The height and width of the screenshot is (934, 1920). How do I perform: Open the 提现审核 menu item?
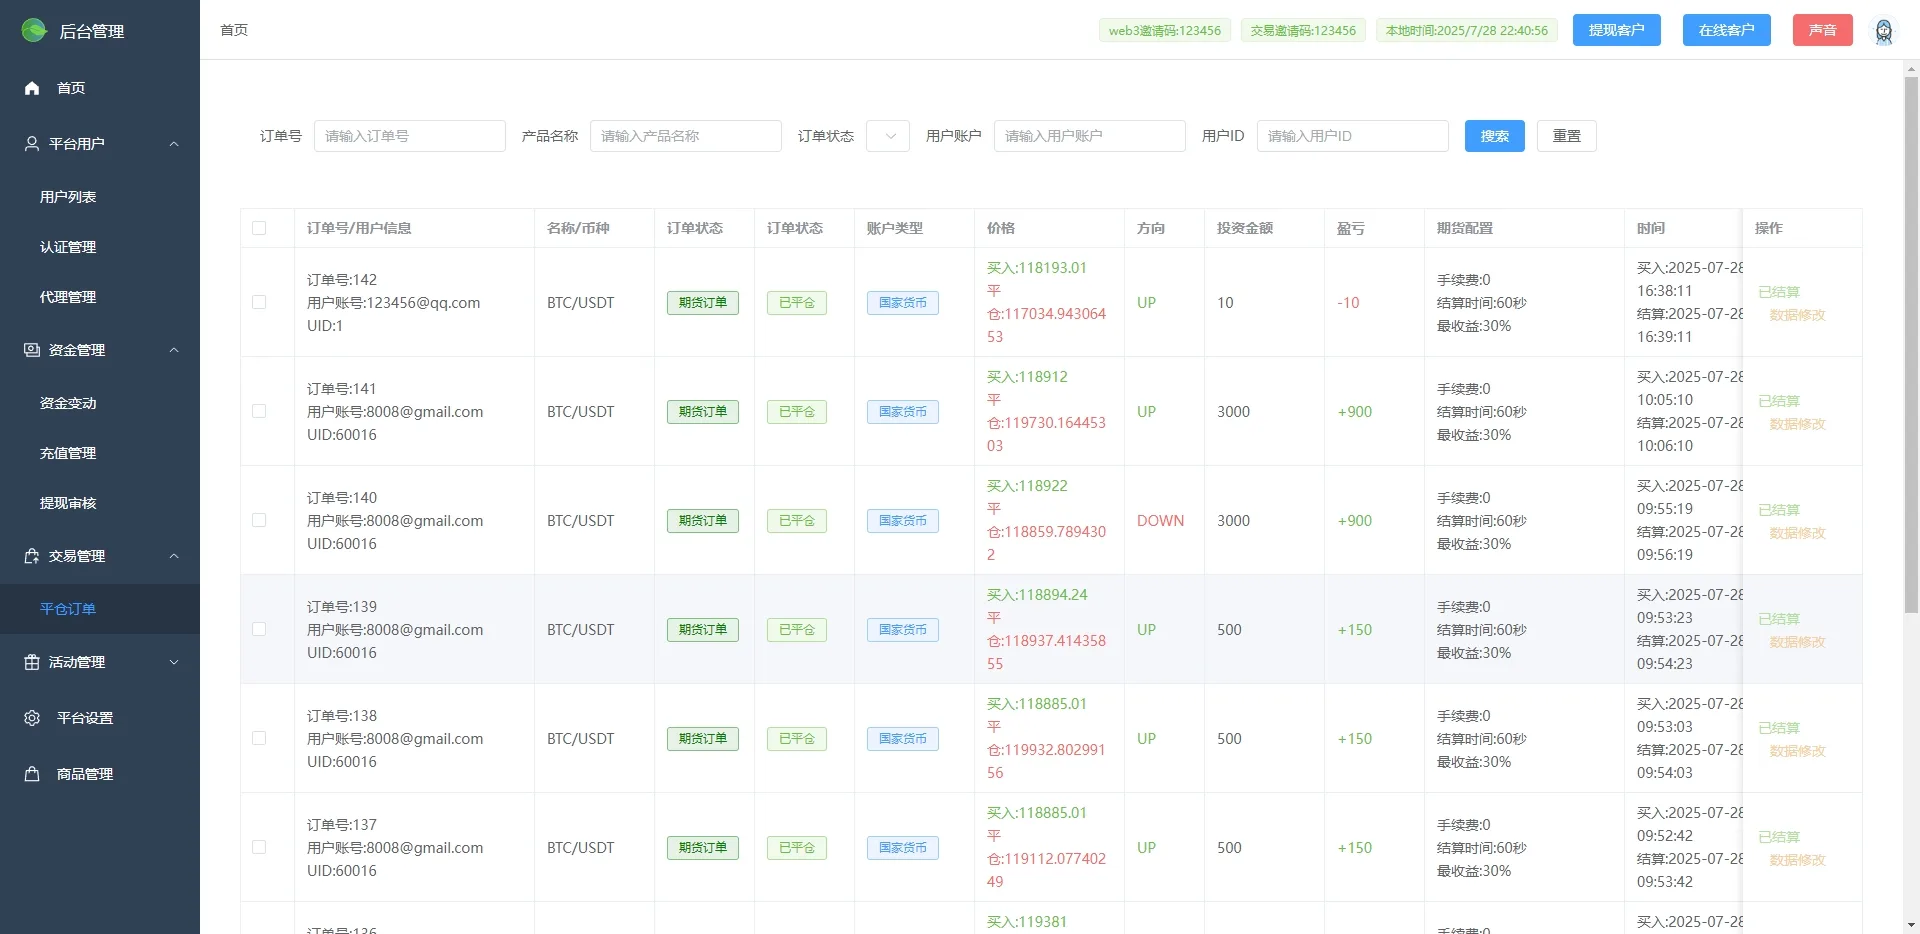67,503
